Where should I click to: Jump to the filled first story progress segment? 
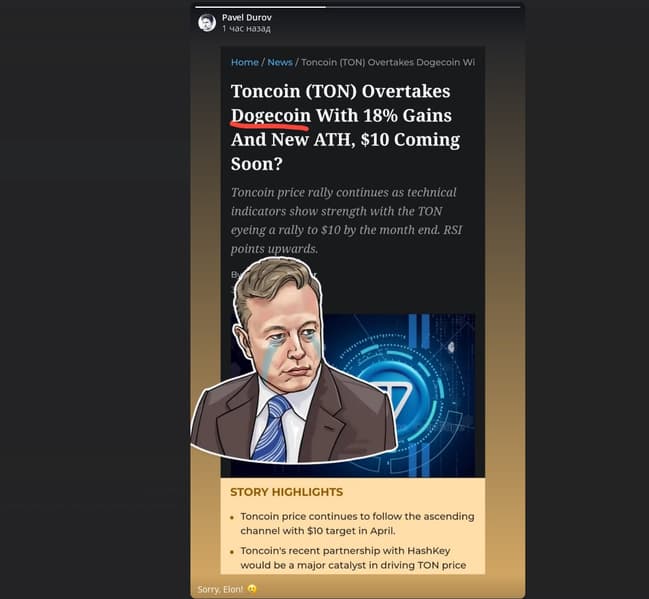coord(260,7)
